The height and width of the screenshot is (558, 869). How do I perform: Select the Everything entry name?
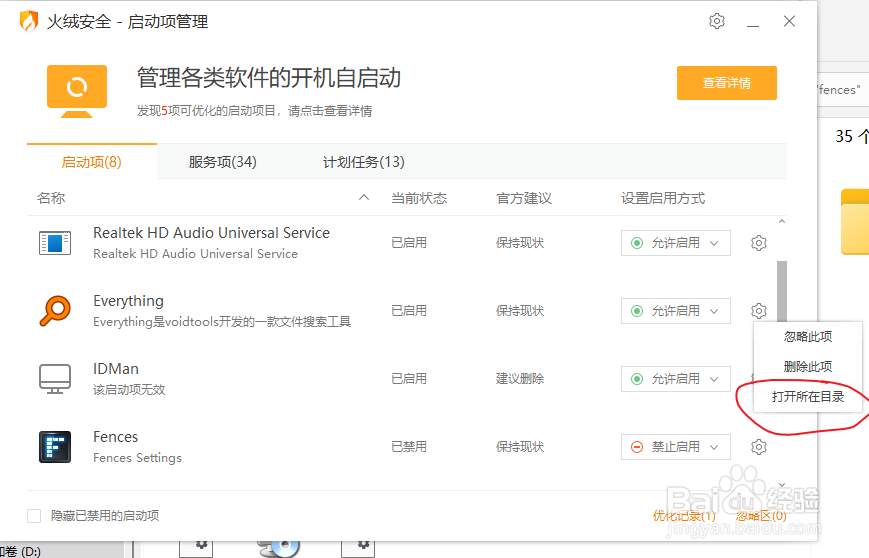click(x=128, y=301)
